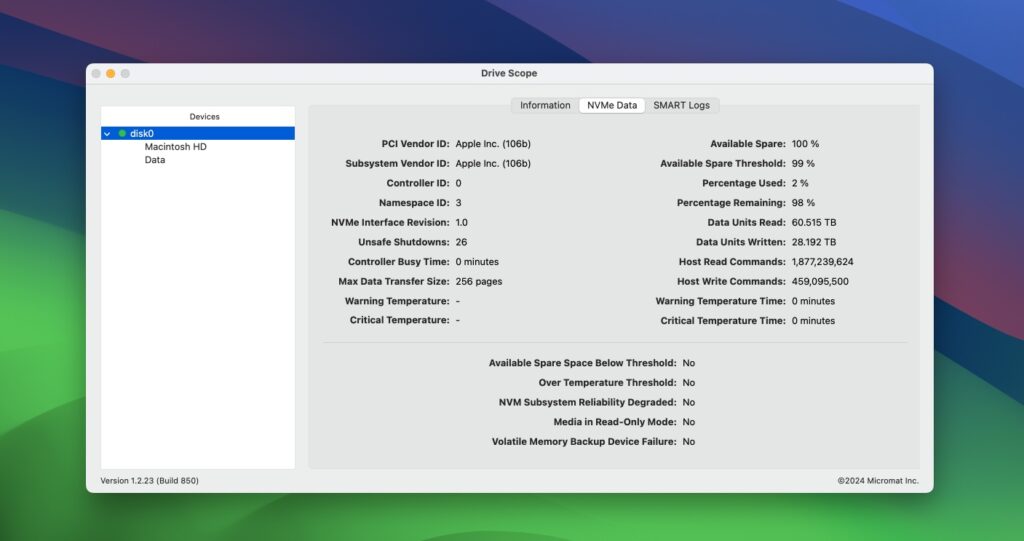1024x541 pixels.
Task: Close the Drive Scope window
Action: [96, 73]
